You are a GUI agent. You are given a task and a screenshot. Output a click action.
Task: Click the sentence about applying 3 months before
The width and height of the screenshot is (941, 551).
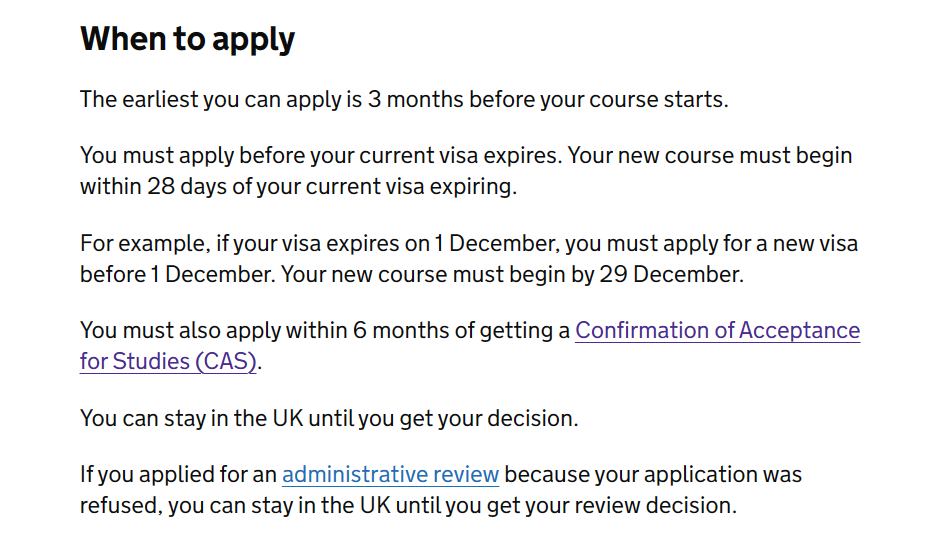click(x=404, y=100)
